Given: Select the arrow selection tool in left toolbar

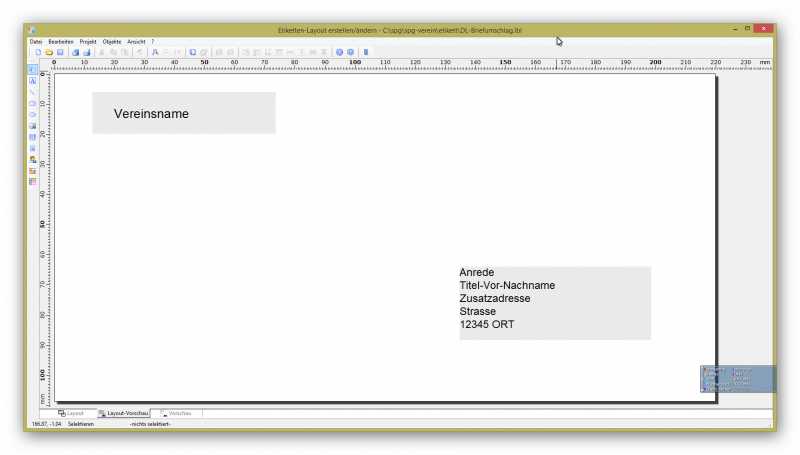Looking at the screenshot, I should pos(33,69).
